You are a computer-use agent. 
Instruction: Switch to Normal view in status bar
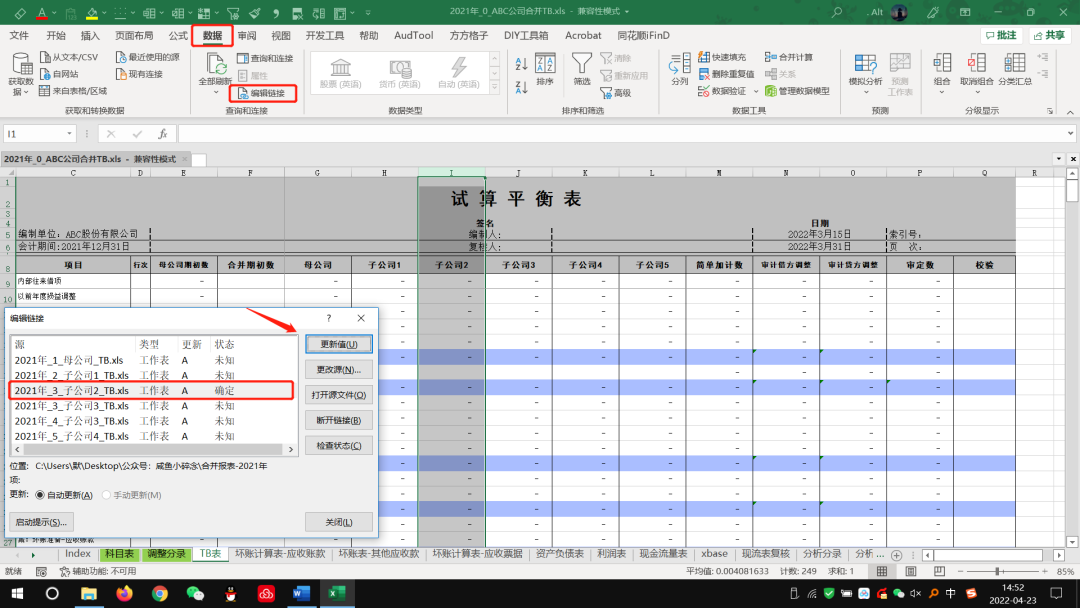[x=882, y=572]
